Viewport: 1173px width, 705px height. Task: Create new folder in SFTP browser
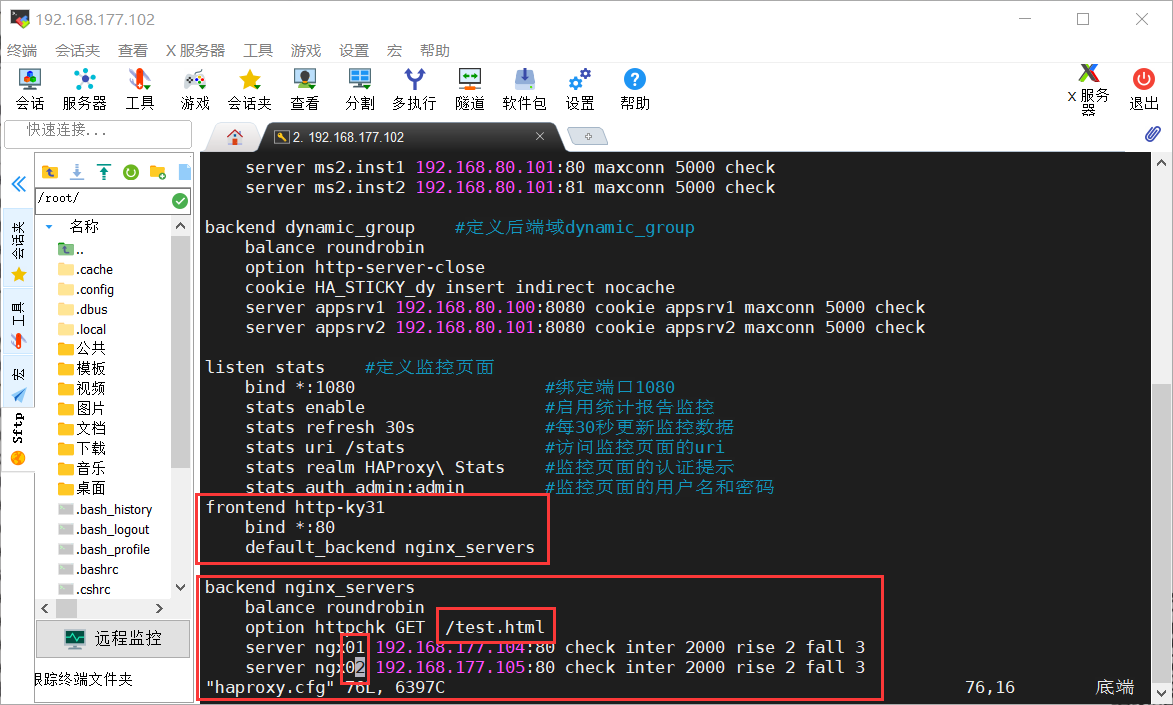pyautogui.click(x=158, y=172)
